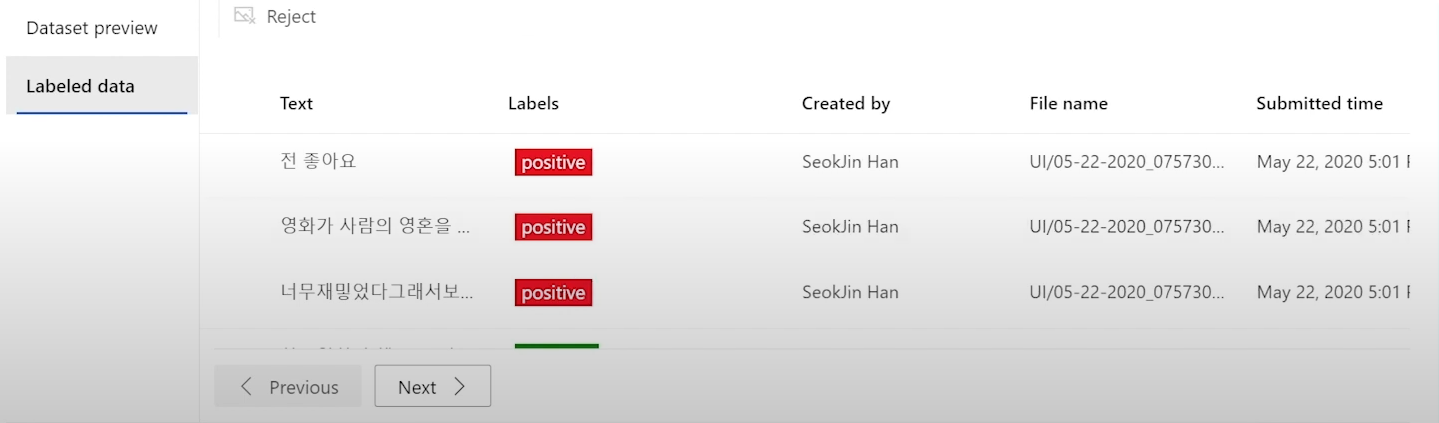Sort by Submitted time column header
This screenshot has width=1439, height=423.
pos(1319,103)
